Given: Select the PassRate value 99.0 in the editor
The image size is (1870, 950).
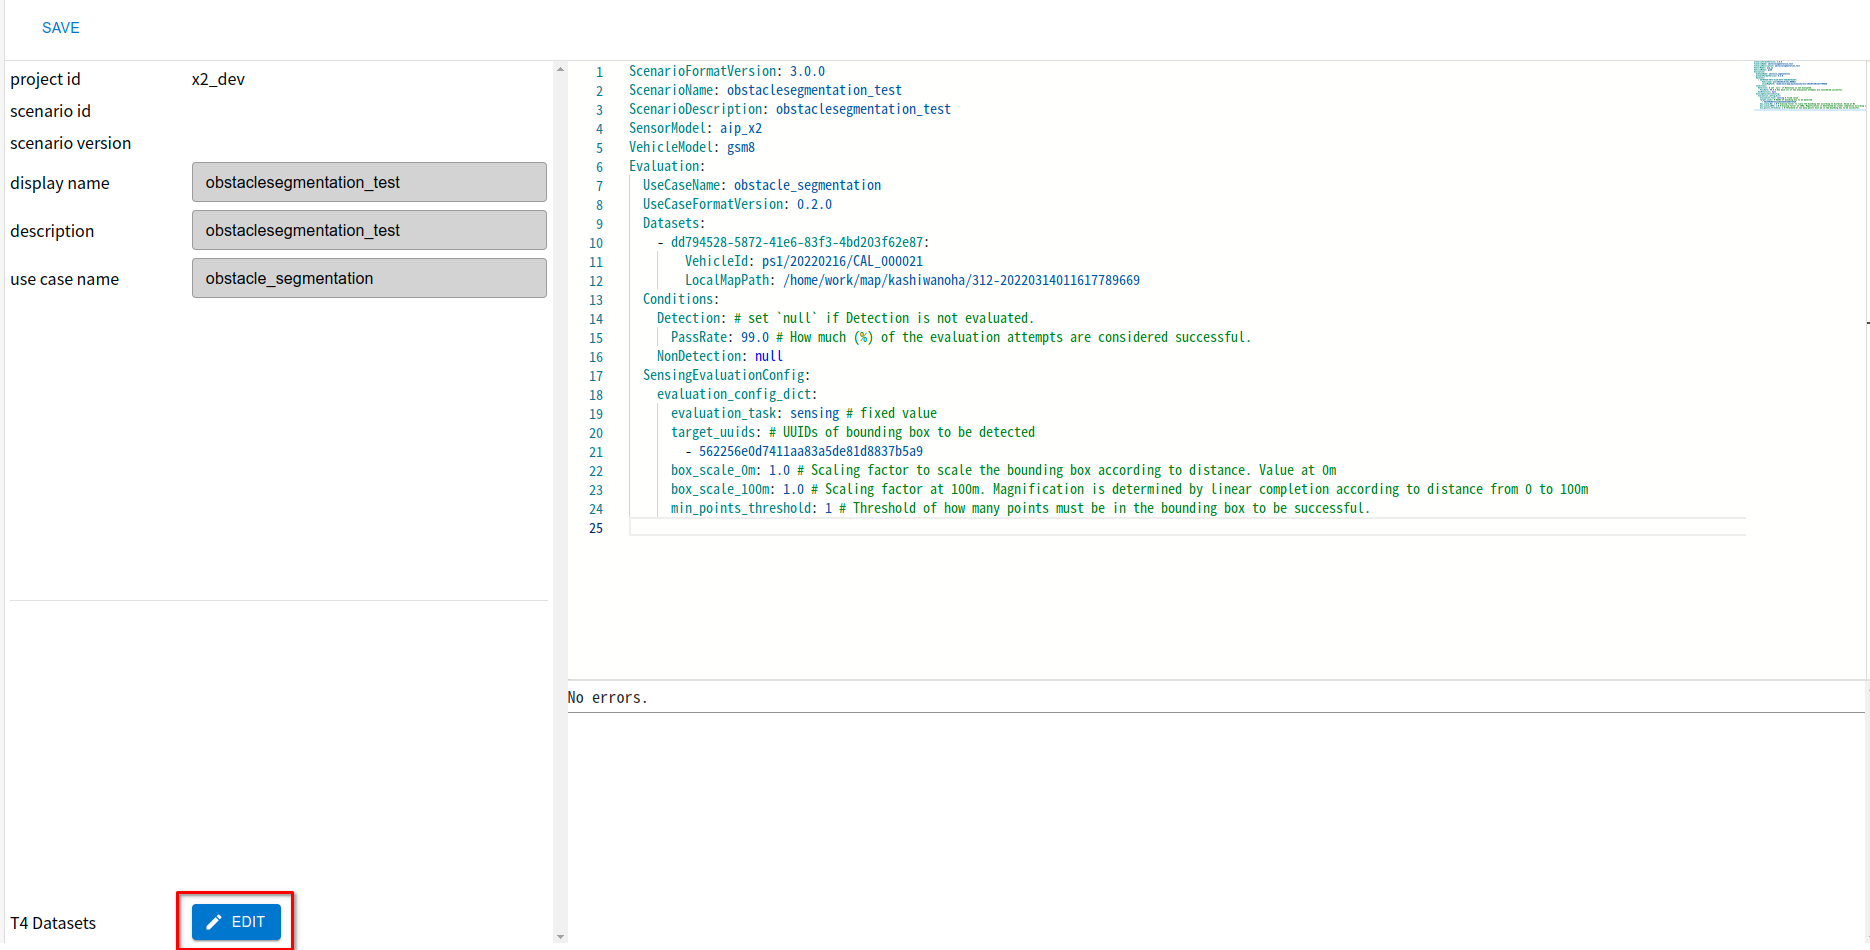Looking at the screenshot, I should pyautogui.click(x=751, y=337).
